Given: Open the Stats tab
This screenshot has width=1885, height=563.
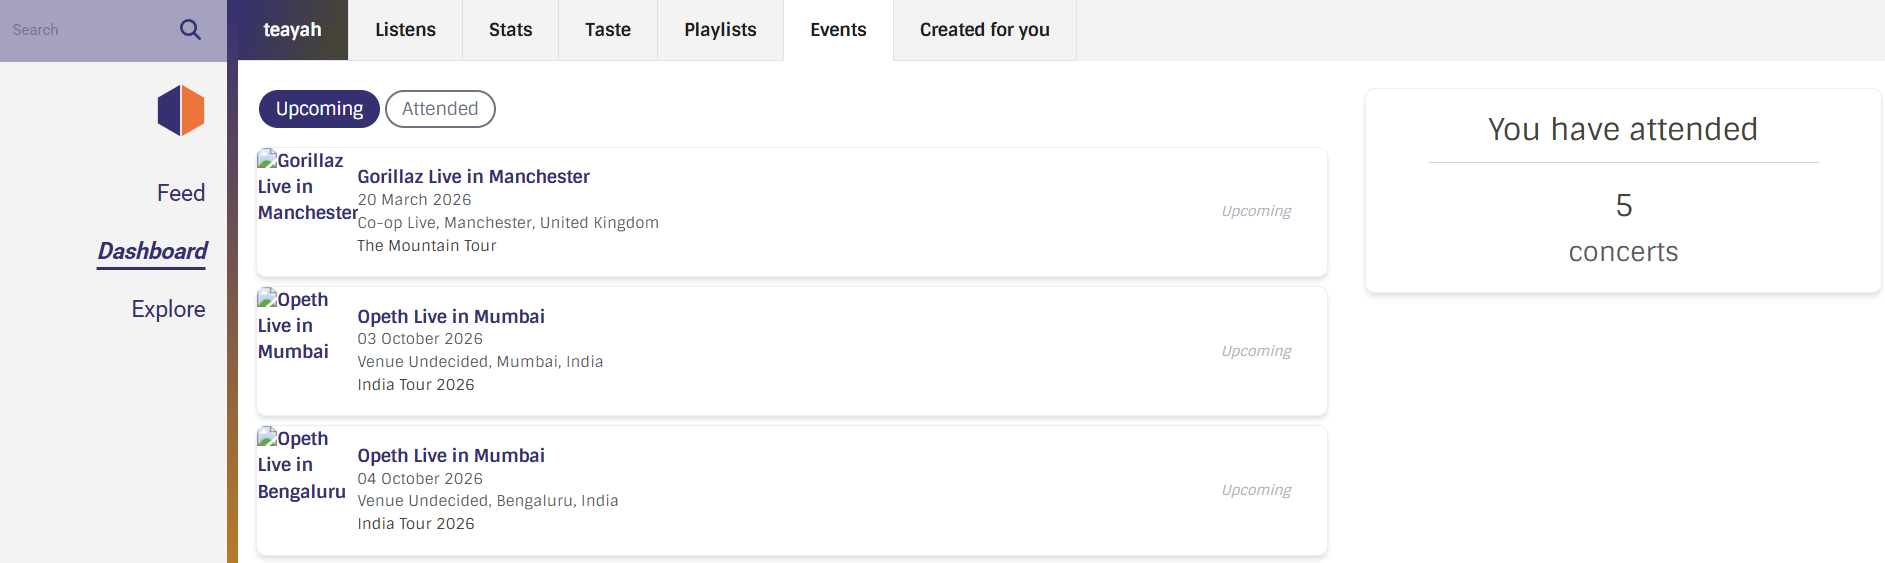Looking at the screenshot, I should [x=510, y=30].
